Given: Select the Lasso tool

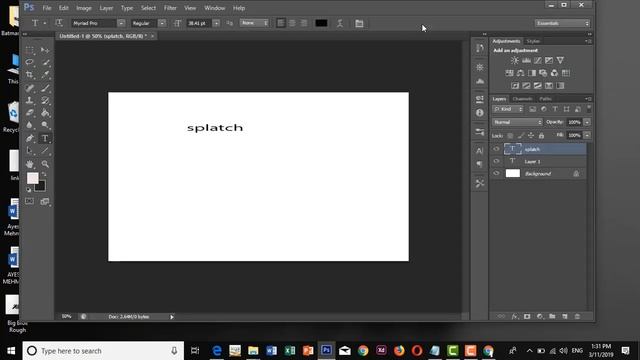Looking at the screenshot, I should [x=29, y=62].
